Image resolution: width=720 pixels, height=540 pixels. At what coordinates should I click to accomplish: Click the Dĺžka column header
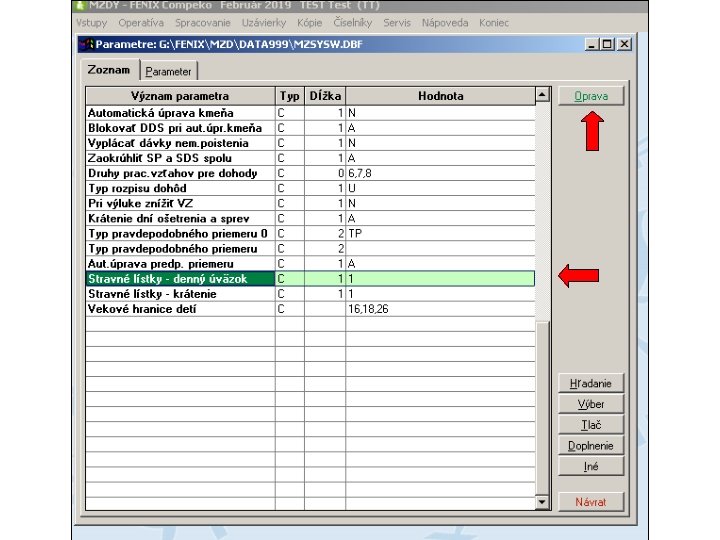point(325,96)
